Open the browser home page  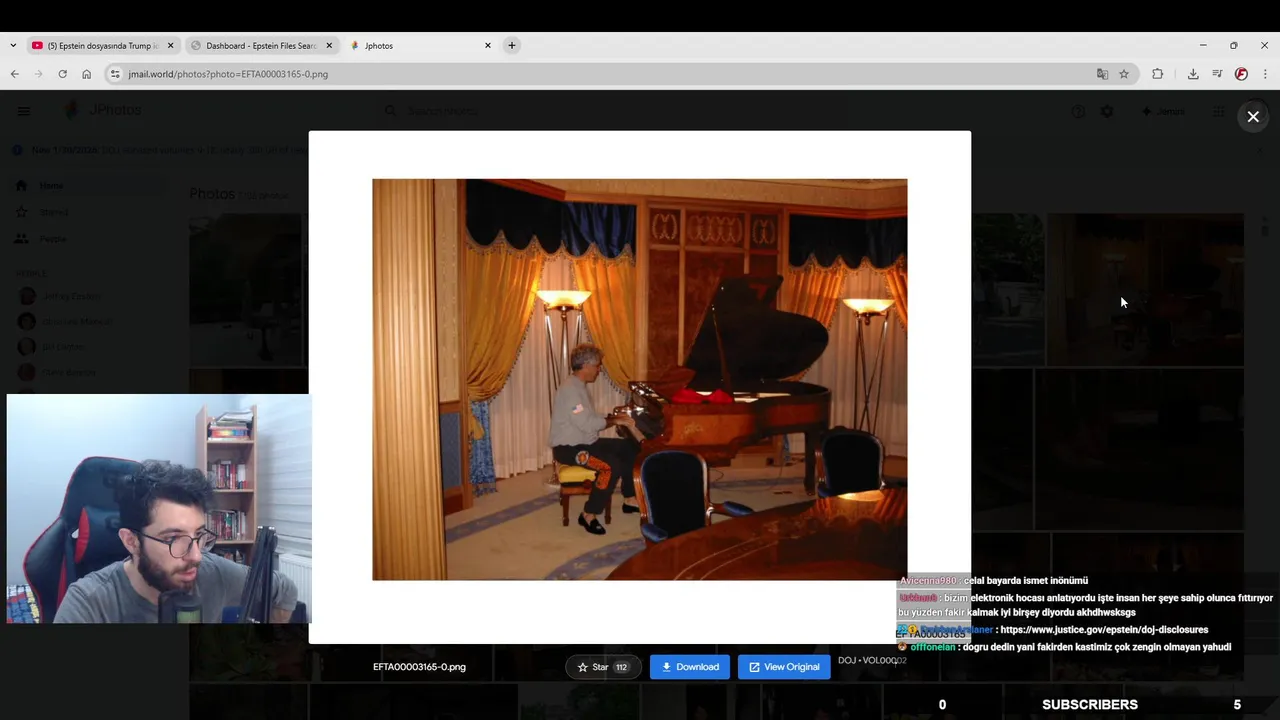click(x=87, y=74)
